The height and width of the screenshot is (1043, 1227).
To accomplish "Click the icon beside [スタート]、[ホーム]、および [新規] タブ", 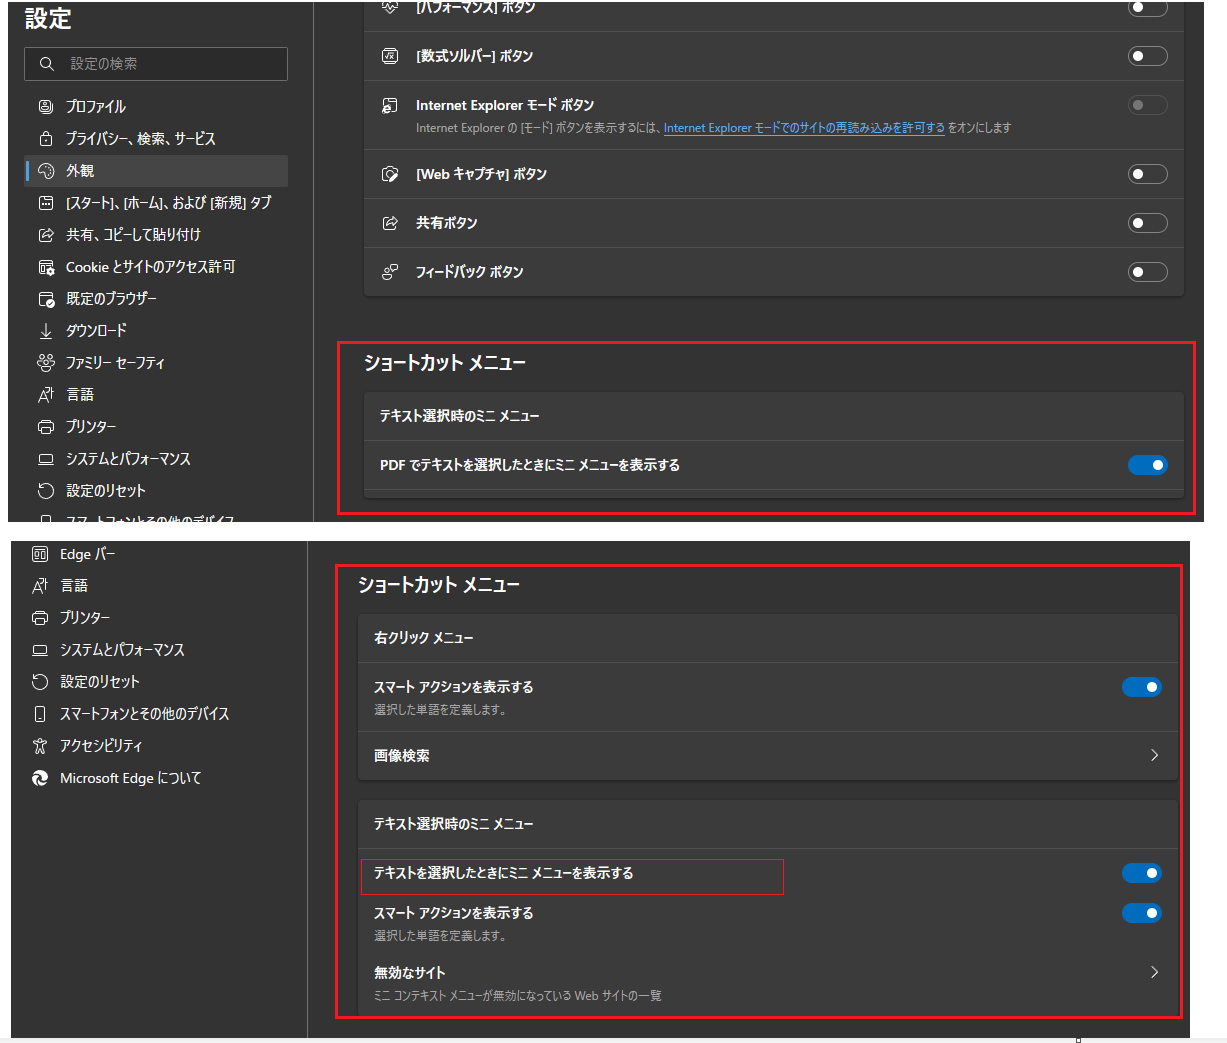I will coord(46,203).
